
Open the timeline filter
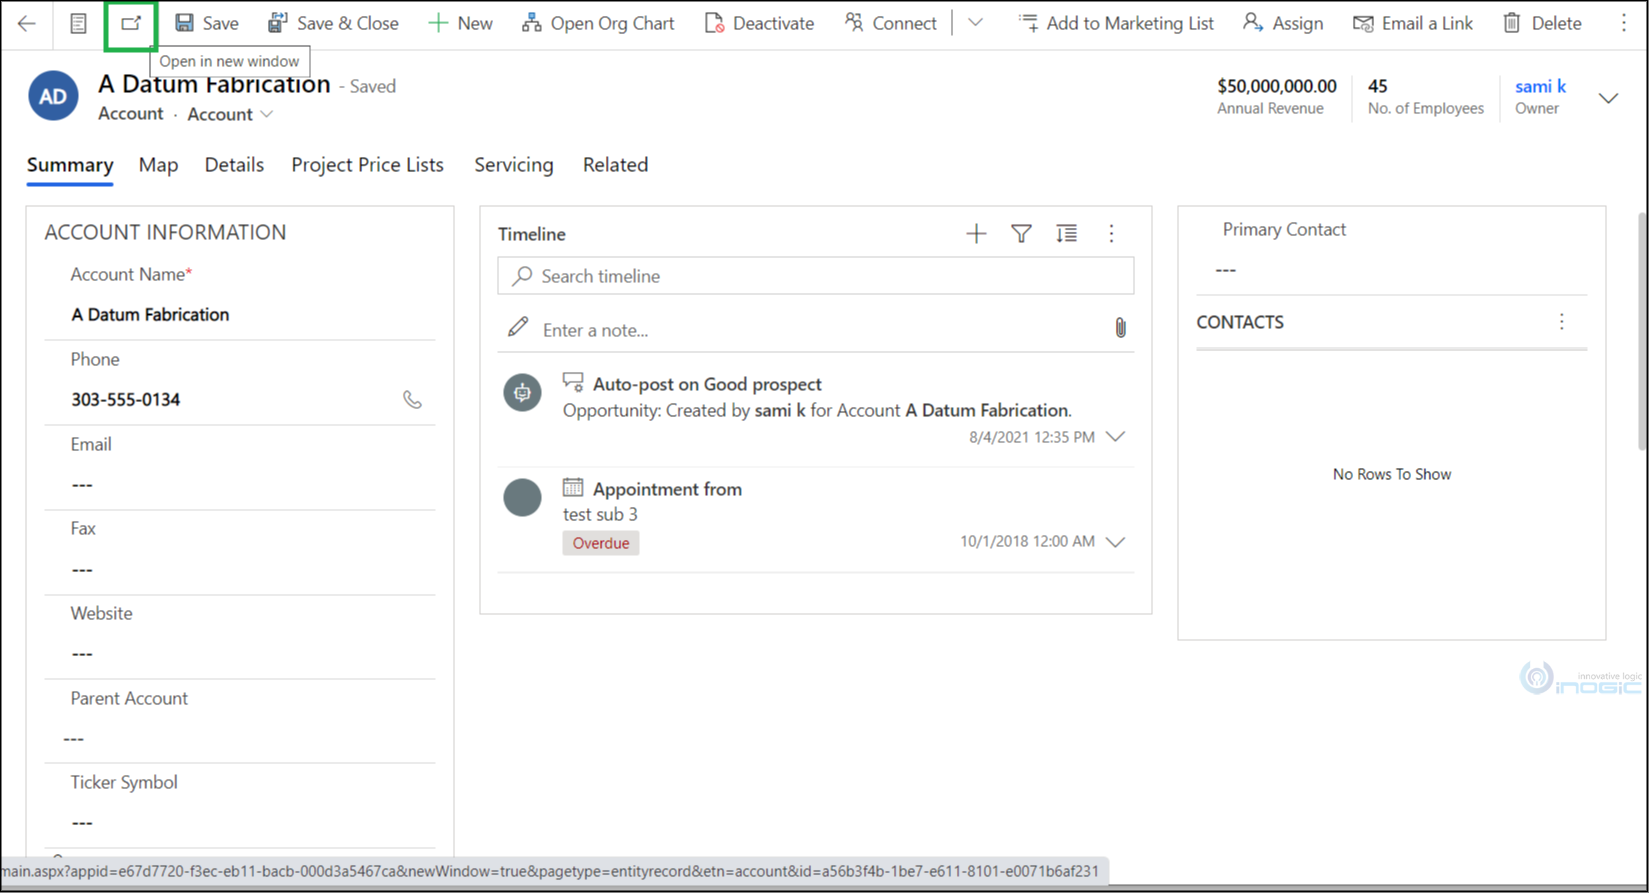pyautogui.click(x=1021, y=234)
